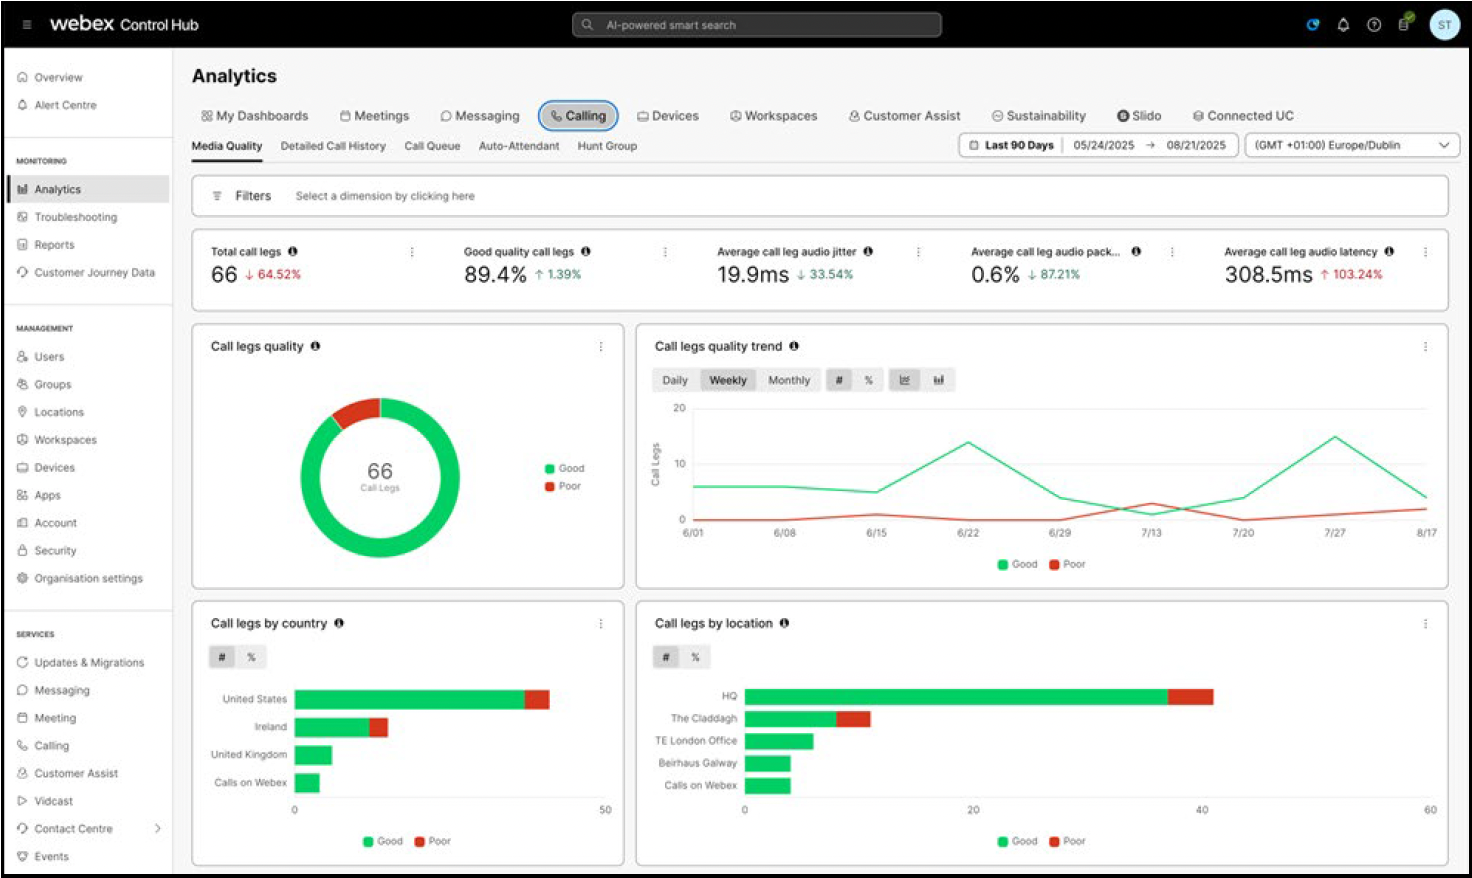Set trend interval to Monthly

[x=789, y=380]
